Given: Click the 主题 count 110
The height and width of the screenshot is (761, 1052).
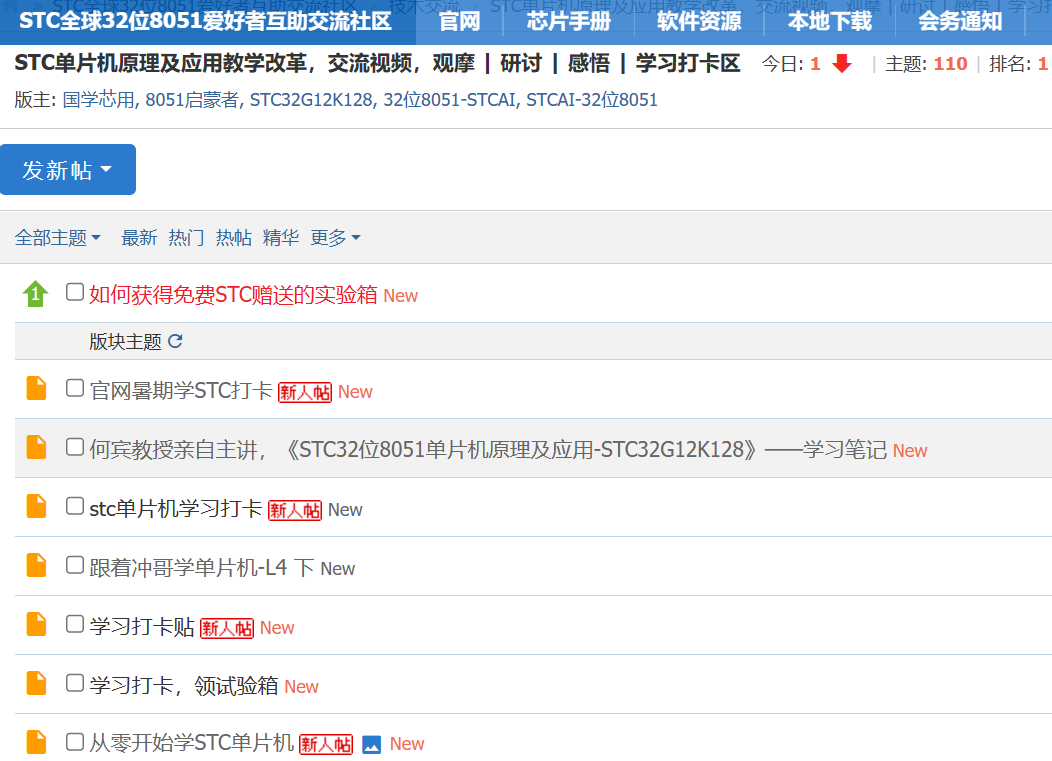Looking at the screenshot, I should tap(951, 64).
